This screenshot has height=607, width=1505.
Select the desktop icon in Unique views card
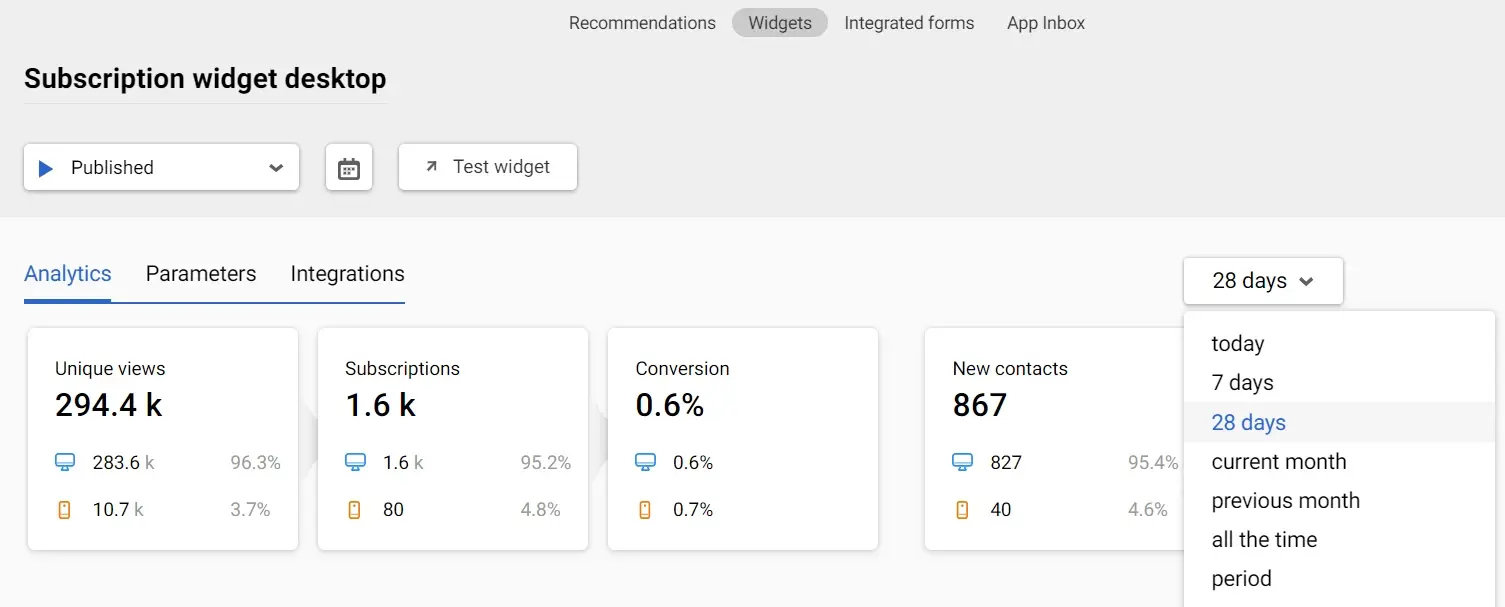click(65, 462)
